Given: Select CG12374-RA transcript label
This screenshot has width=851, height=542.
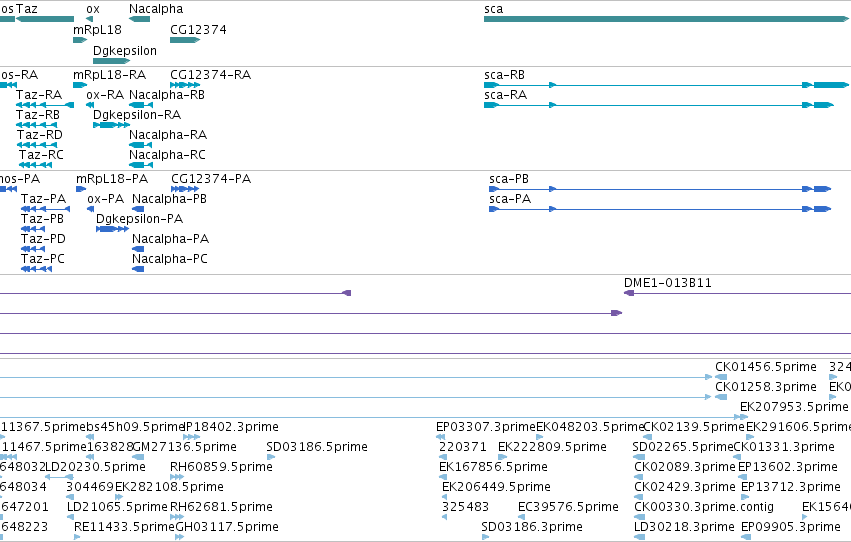Looking at the screenshot, I should pyautogui.click(x=211, y=75).
